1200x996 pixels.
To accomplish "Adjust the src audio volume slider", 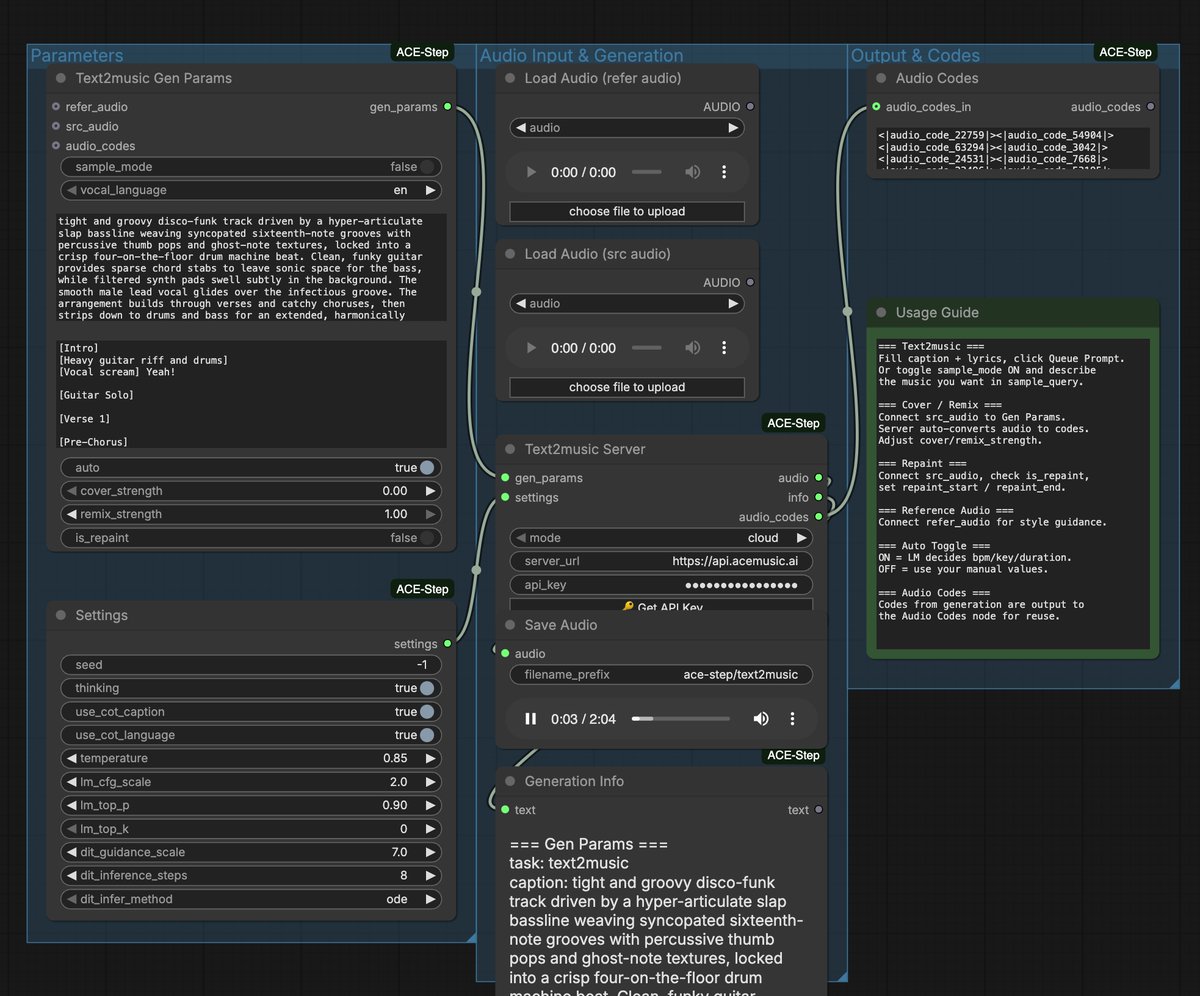I will (647, 348).
